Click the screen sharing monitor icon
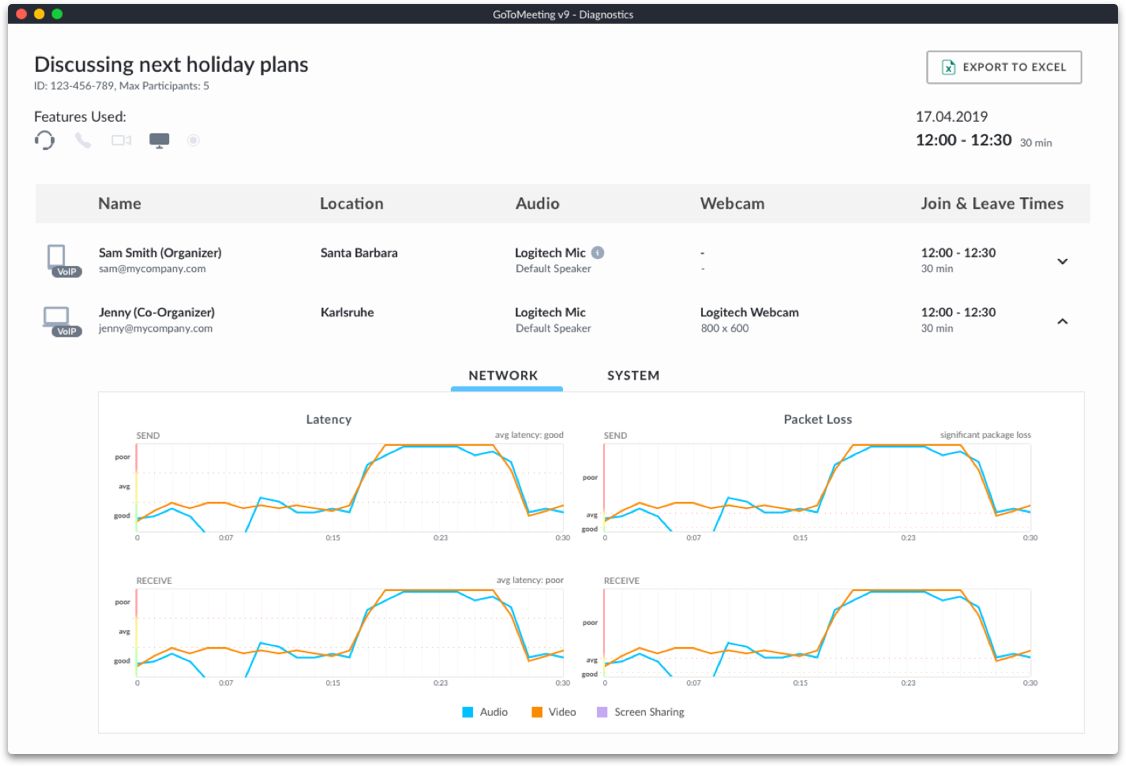This screenshot has height=766, width=1126. coord(159,140)
